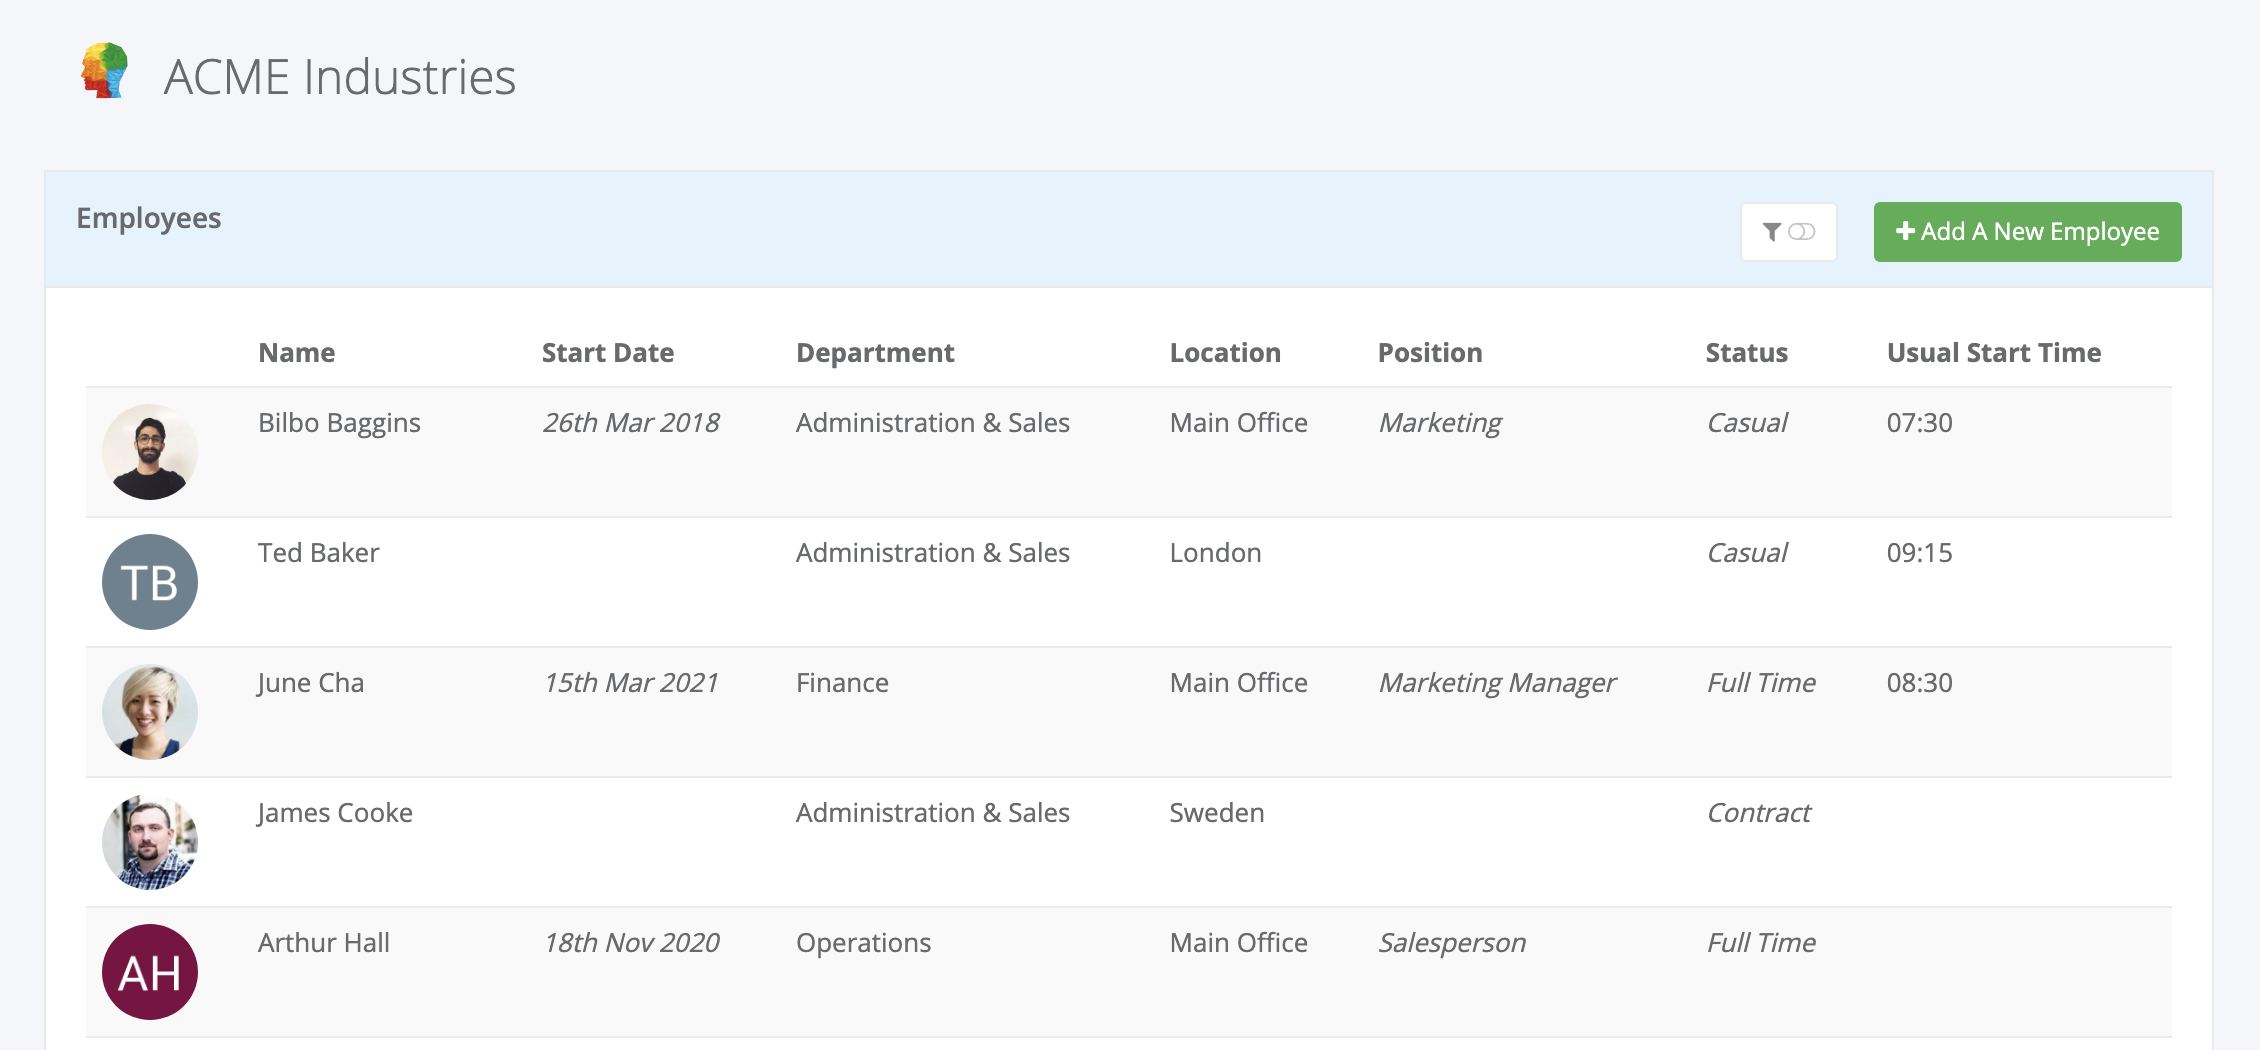The image size is (2260, 1050).
Task: Click the 09:15 usual start time
Action: point(1919,553)
